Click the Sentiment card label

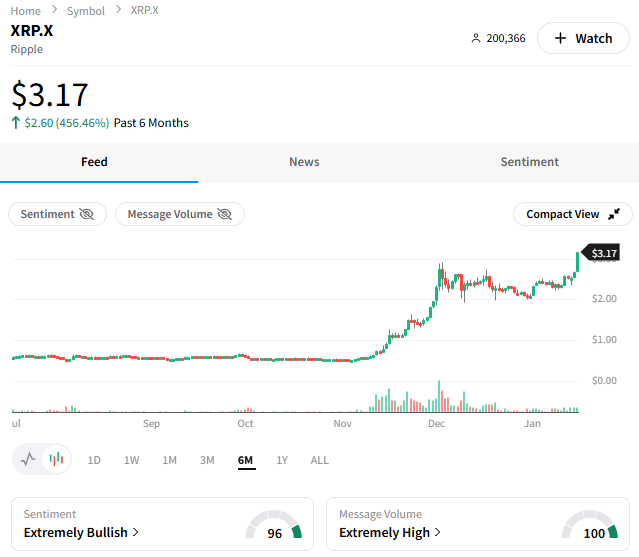click(x=50, y=514)
